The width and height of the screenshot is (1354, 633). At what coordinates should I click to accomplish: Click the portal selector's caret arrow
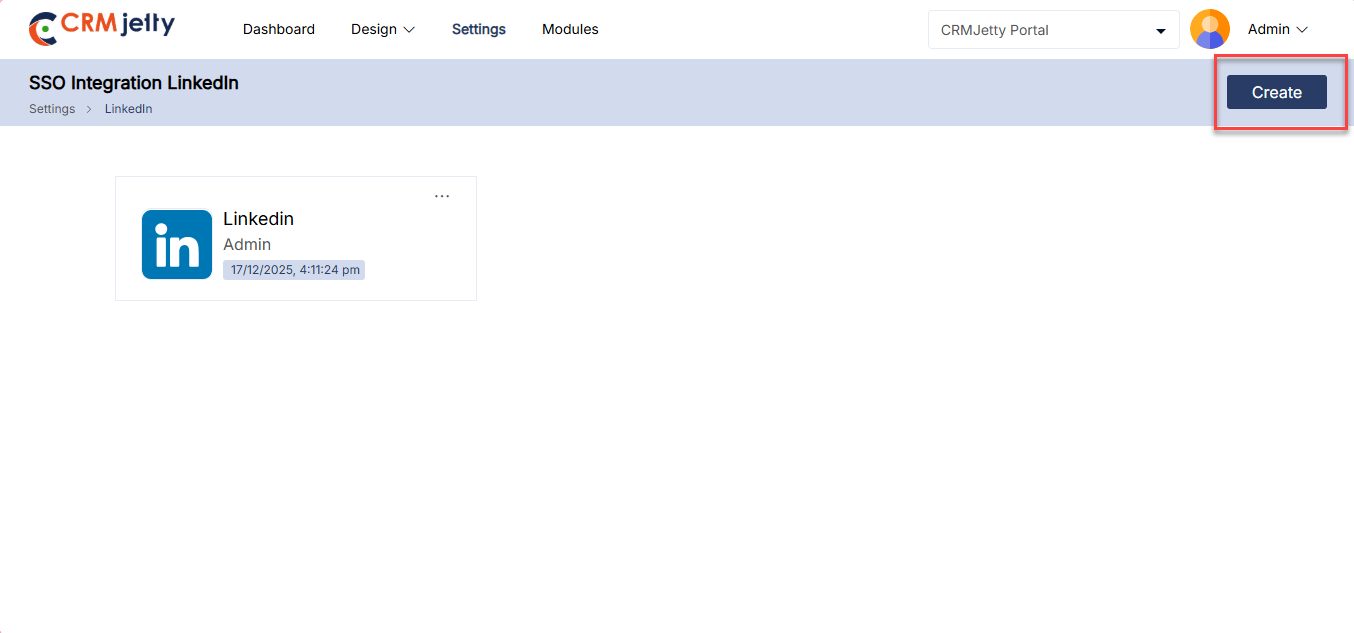click(1161, 31)
